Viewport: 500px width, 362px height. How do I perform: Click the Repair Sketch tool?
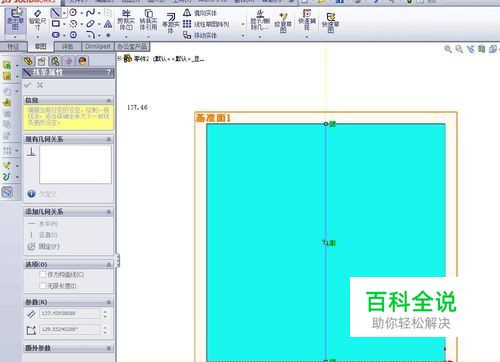[x=283, y=23]
